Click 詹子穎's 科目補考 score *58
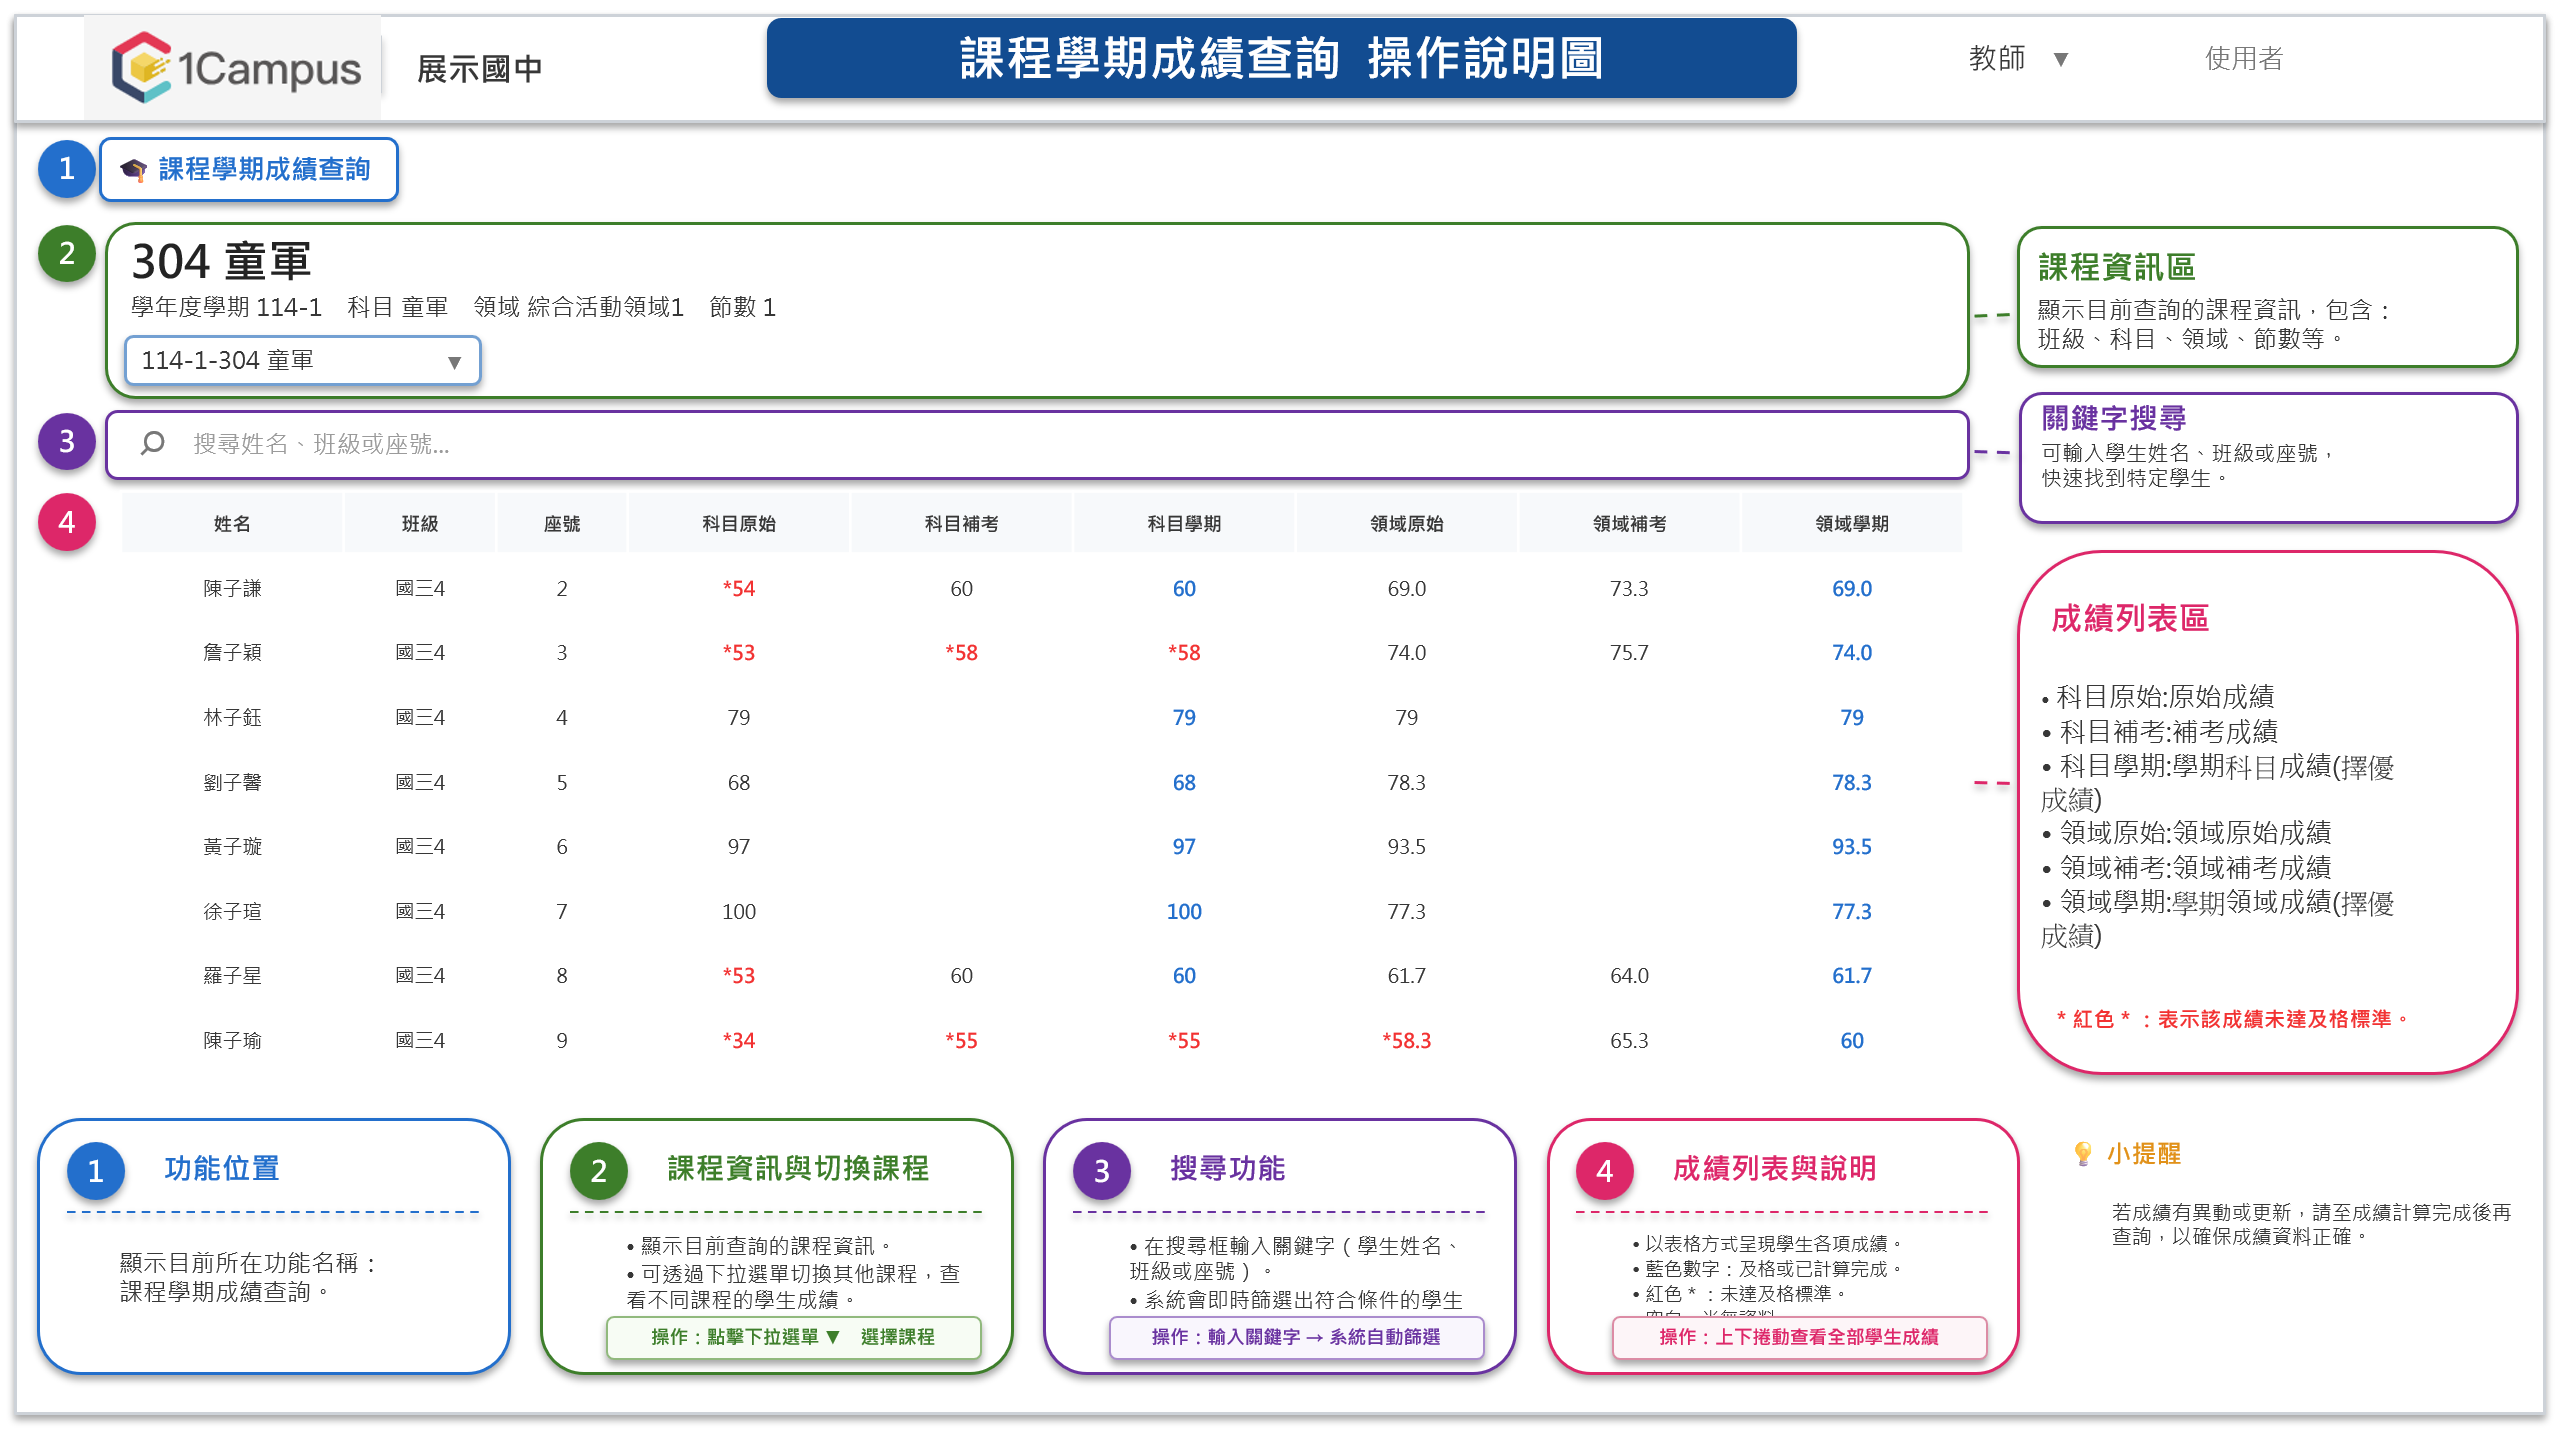Viewport: 2559px width, 1440px height. point(961,652)
